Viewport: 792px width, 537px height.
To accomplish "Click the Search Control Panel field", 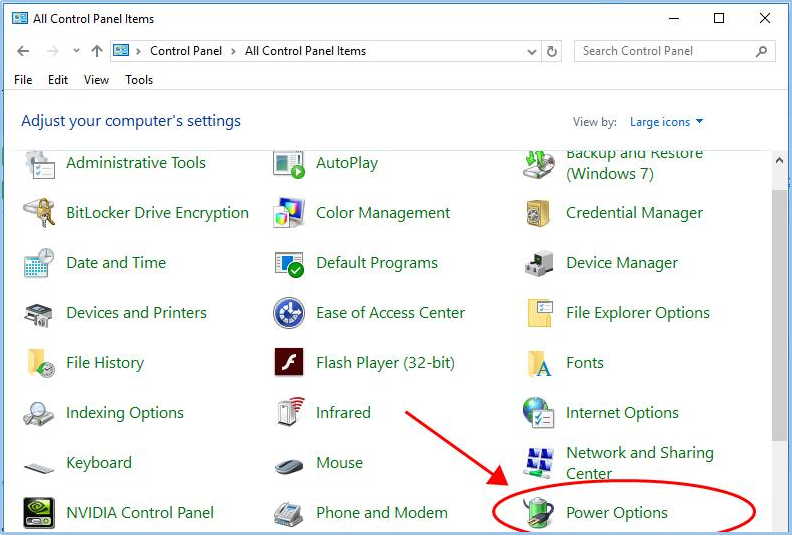I will pos(664,51).
